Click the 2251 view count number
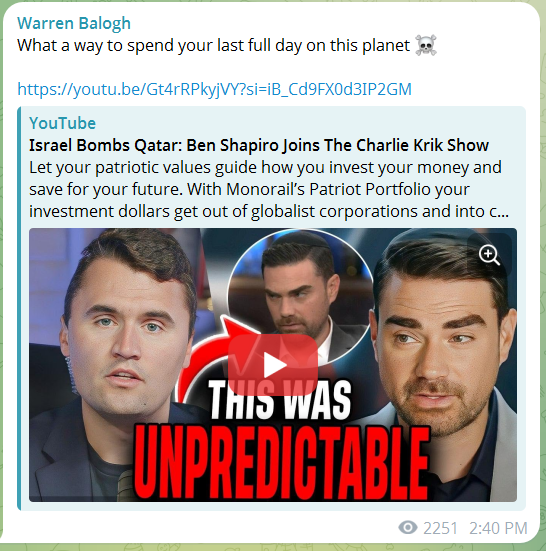The width and height of the screenshot is (546, 551). [440, 528]
